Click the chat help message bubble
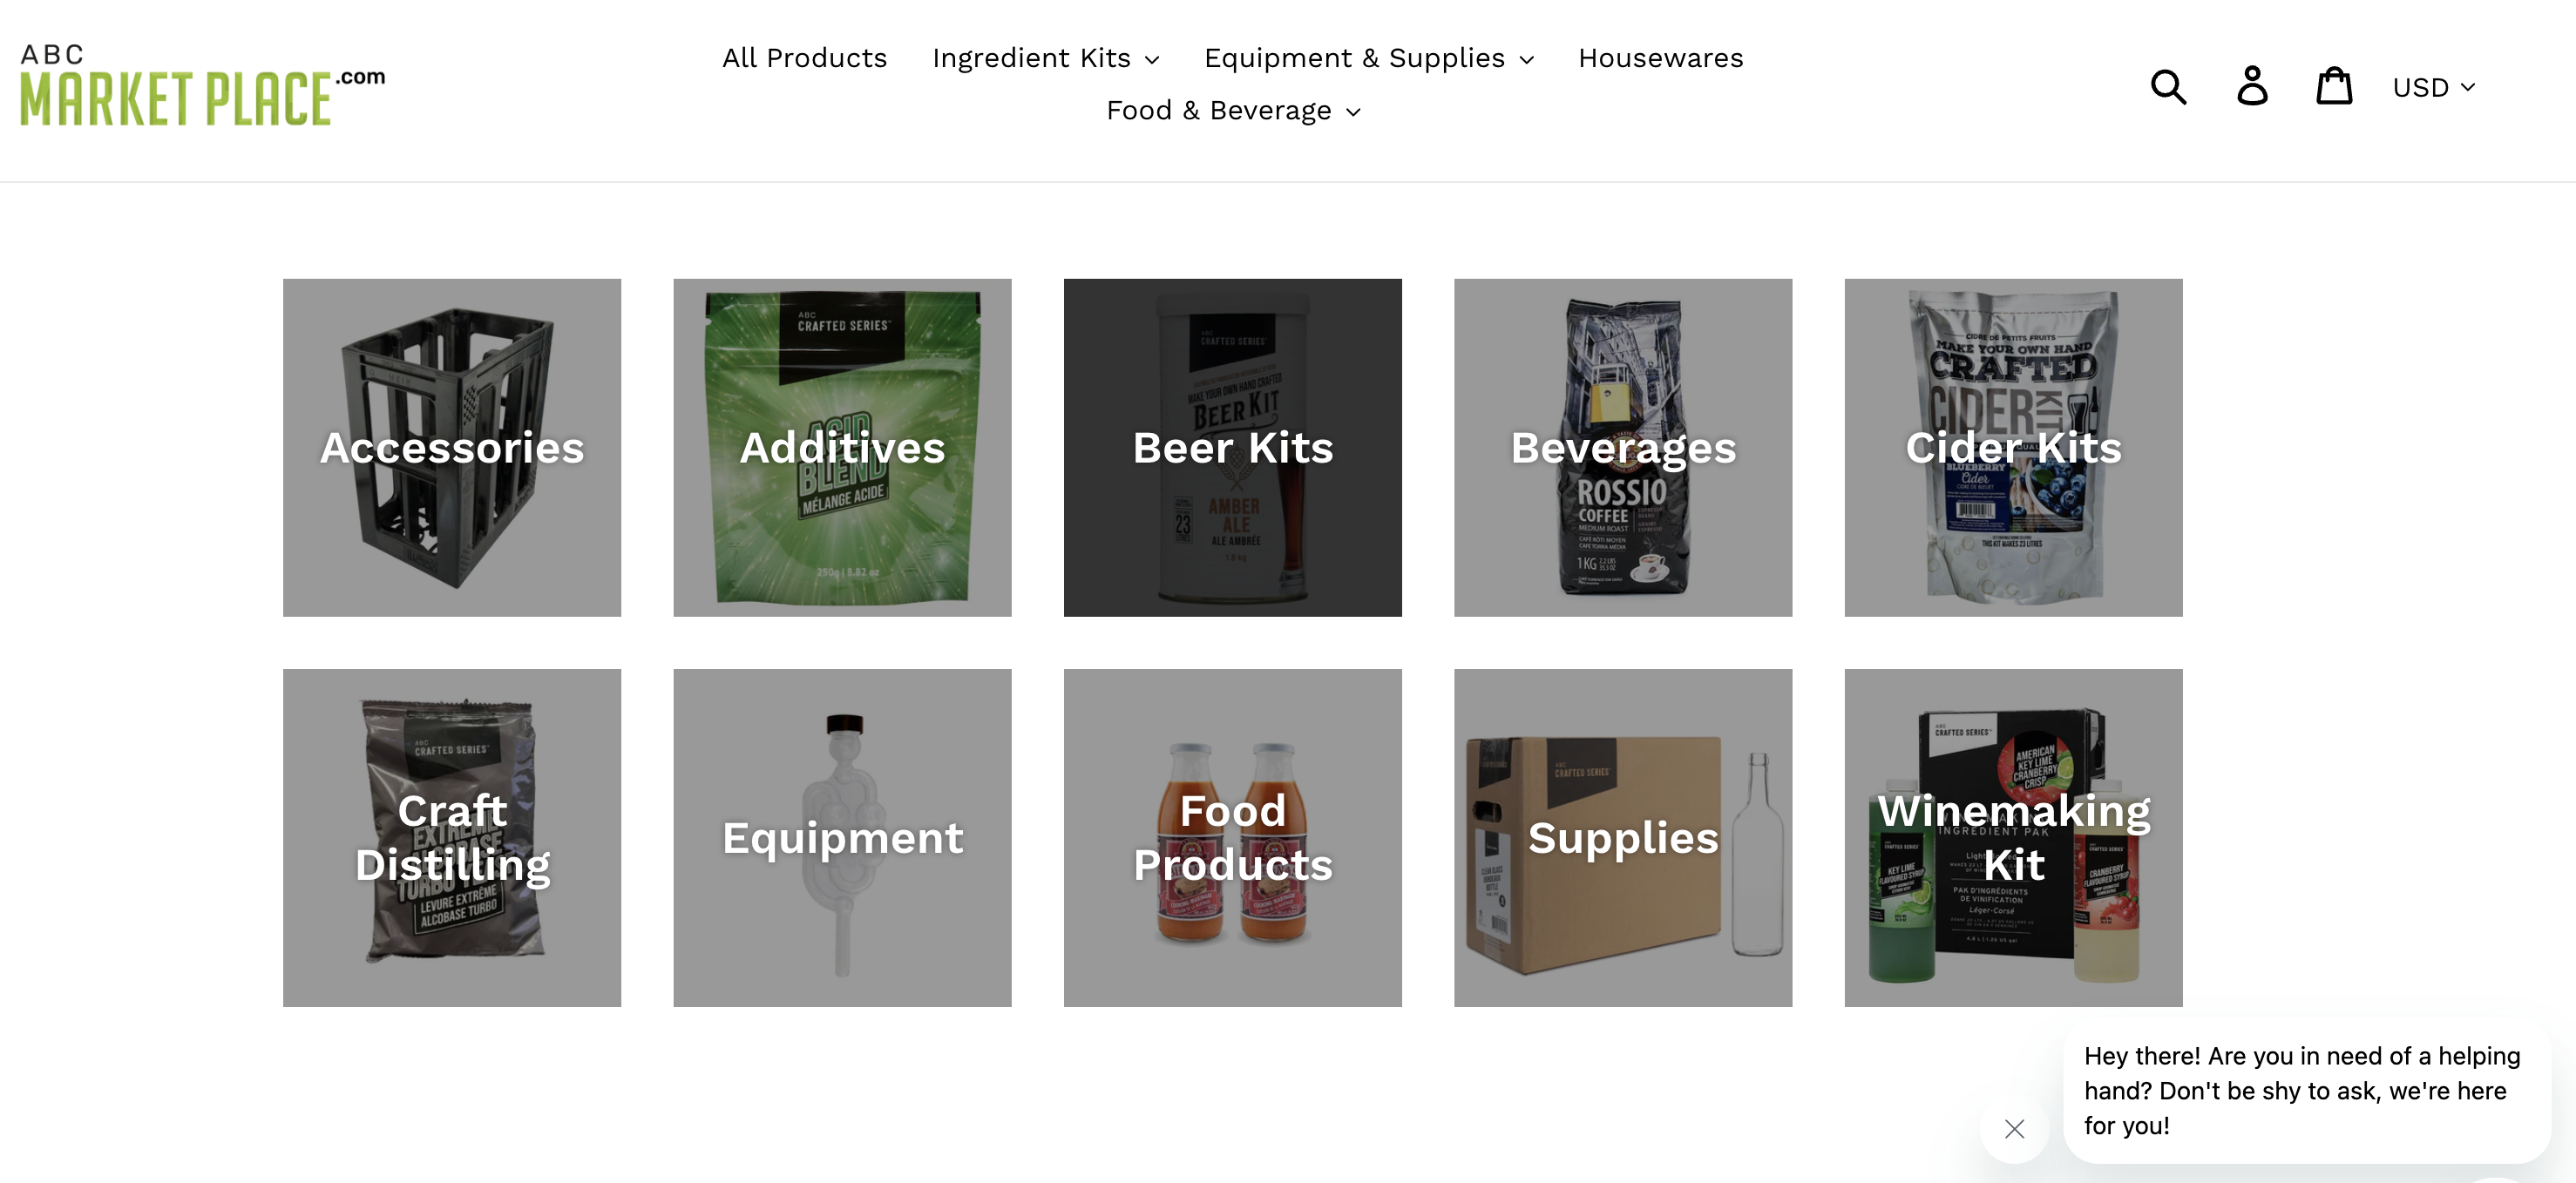Screen dimensions: 2576x1183 click(2306, 1091)
